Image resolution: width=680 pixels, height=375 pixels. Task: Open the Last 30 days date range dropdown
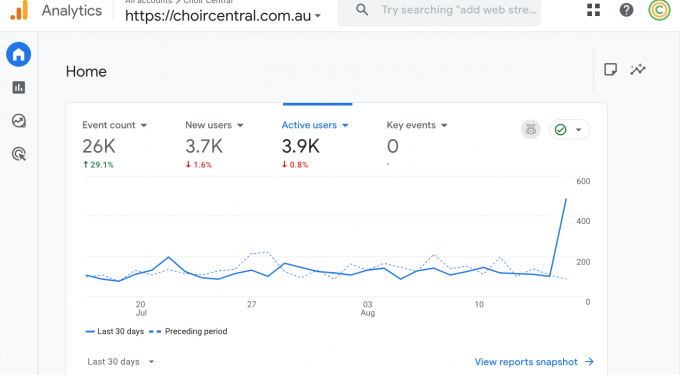pos(121,362)
